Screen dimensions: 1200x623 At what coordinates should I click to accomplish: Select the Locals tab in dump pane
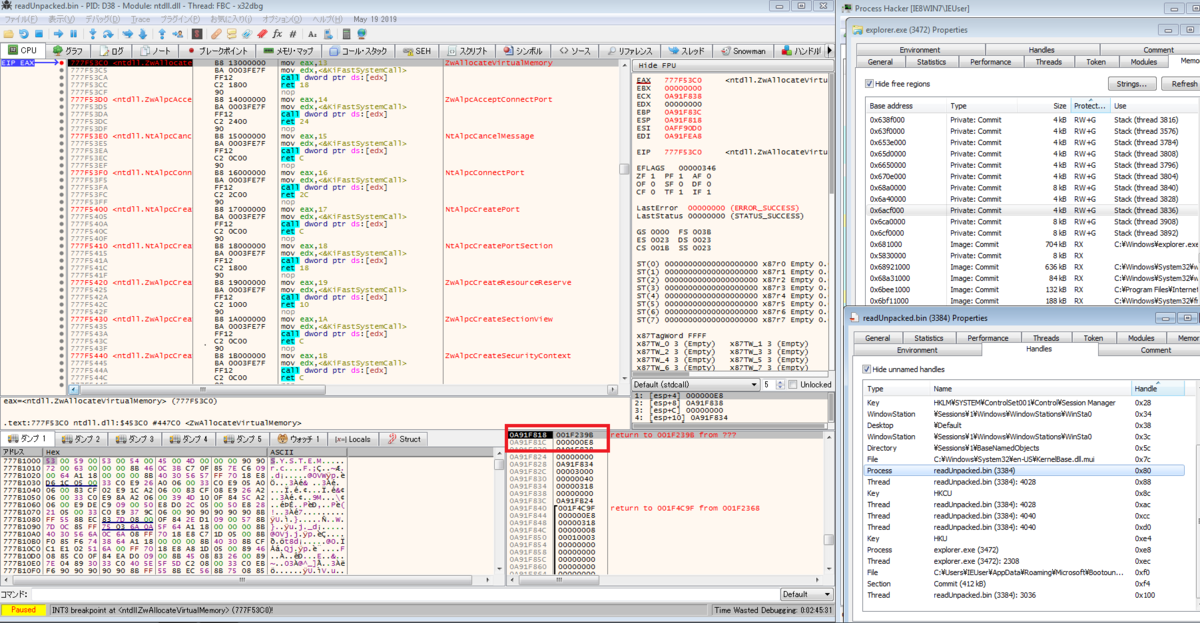pos(356,439)
